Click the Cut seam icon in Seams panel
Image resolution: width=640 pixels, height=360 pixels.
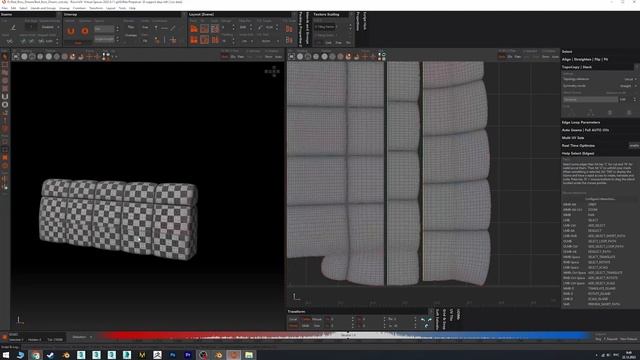13,28
